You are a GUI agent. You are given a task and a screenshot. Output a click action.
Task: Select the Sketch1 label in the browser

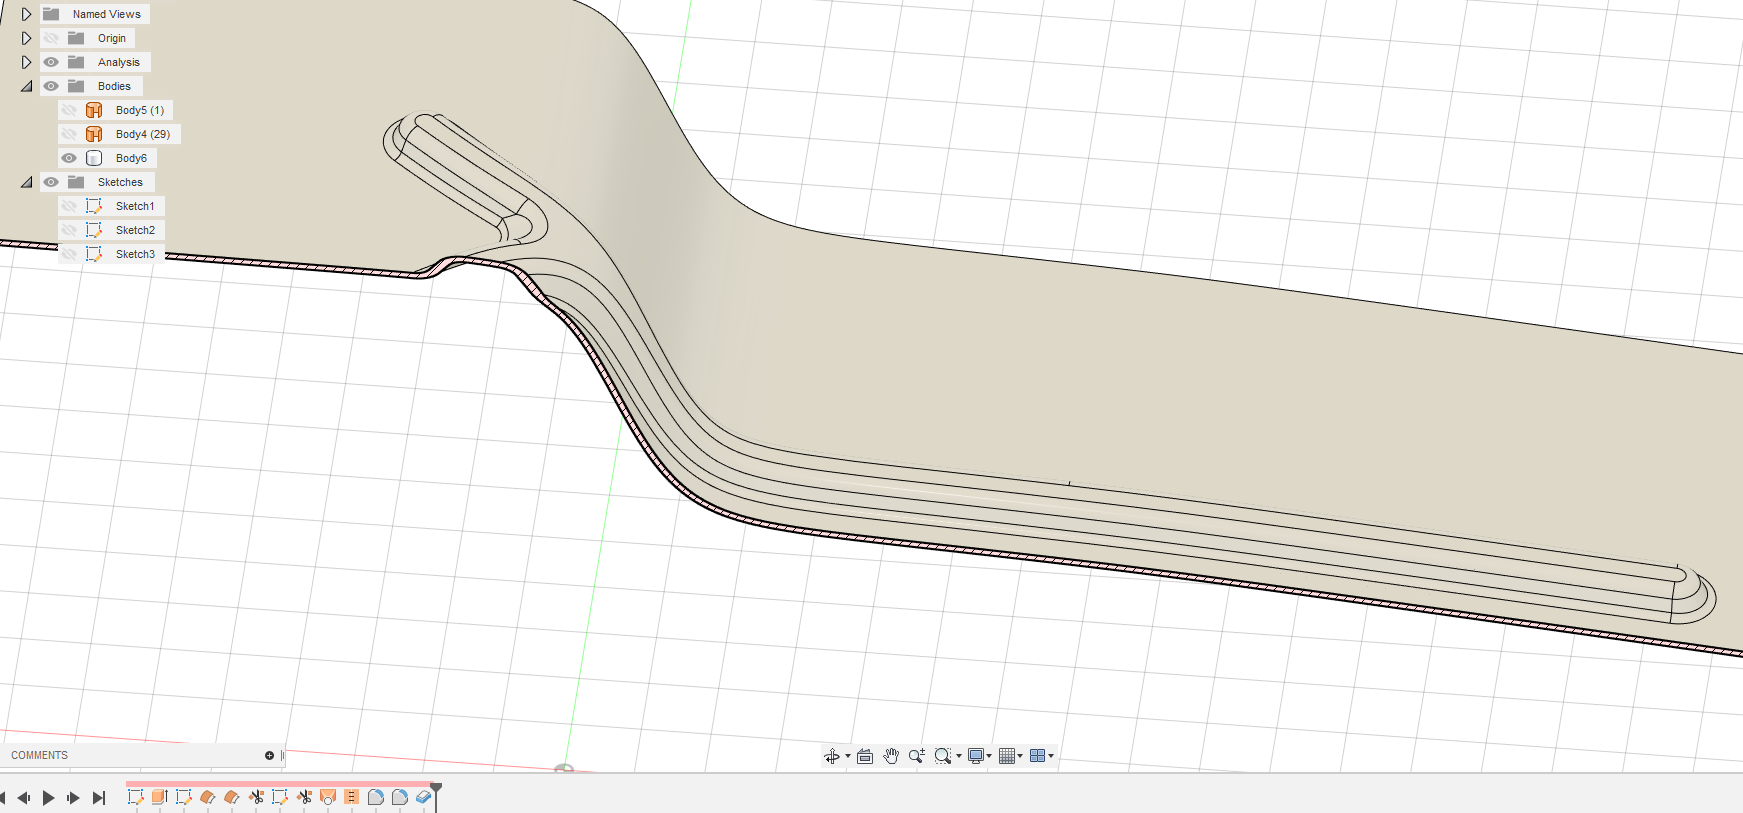pos(135,206)
